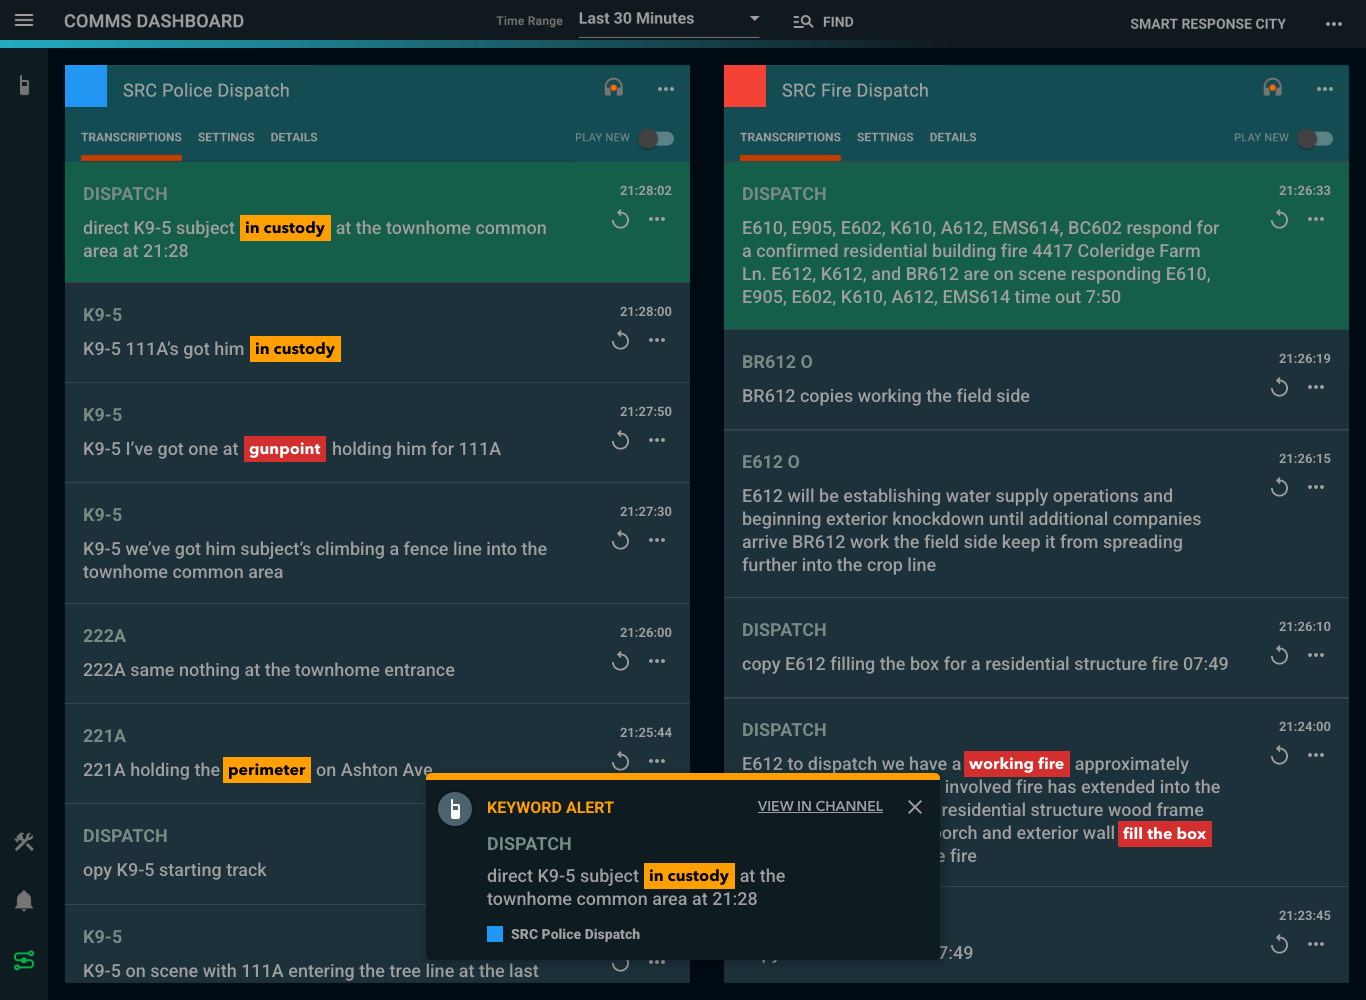Open options for 21:27:50 gunpoint message

pyautogui.click(x=657, y=440)
